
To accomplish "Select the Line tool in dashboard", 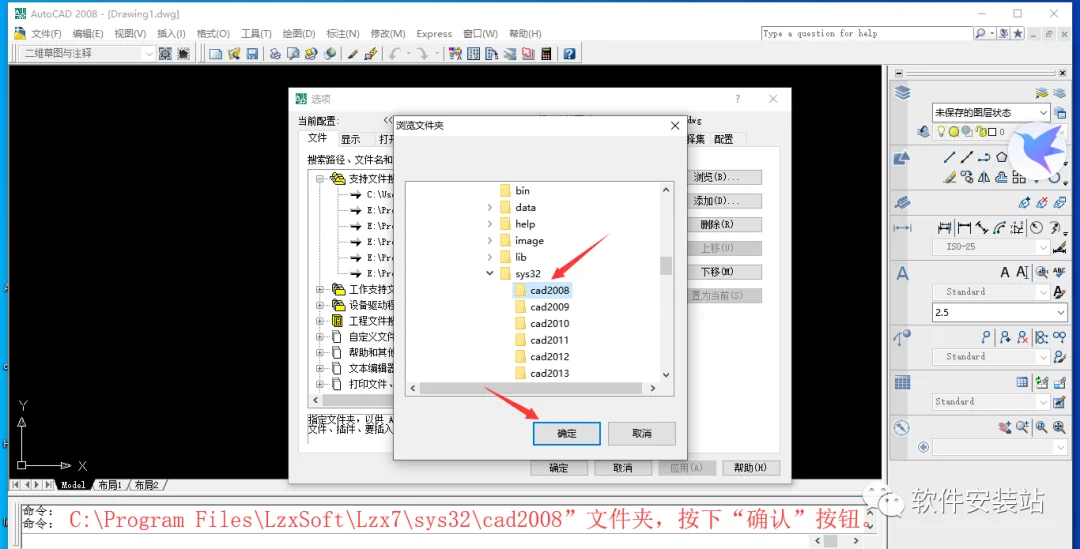I will click(x=950, y=158).
